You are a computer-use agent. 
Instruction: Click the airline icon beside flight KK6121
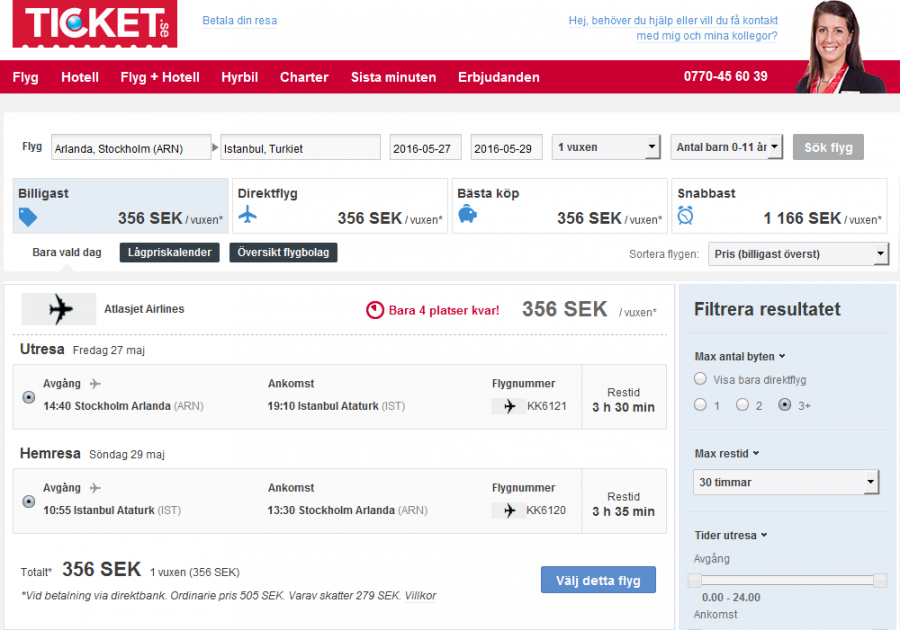[508, 406]
